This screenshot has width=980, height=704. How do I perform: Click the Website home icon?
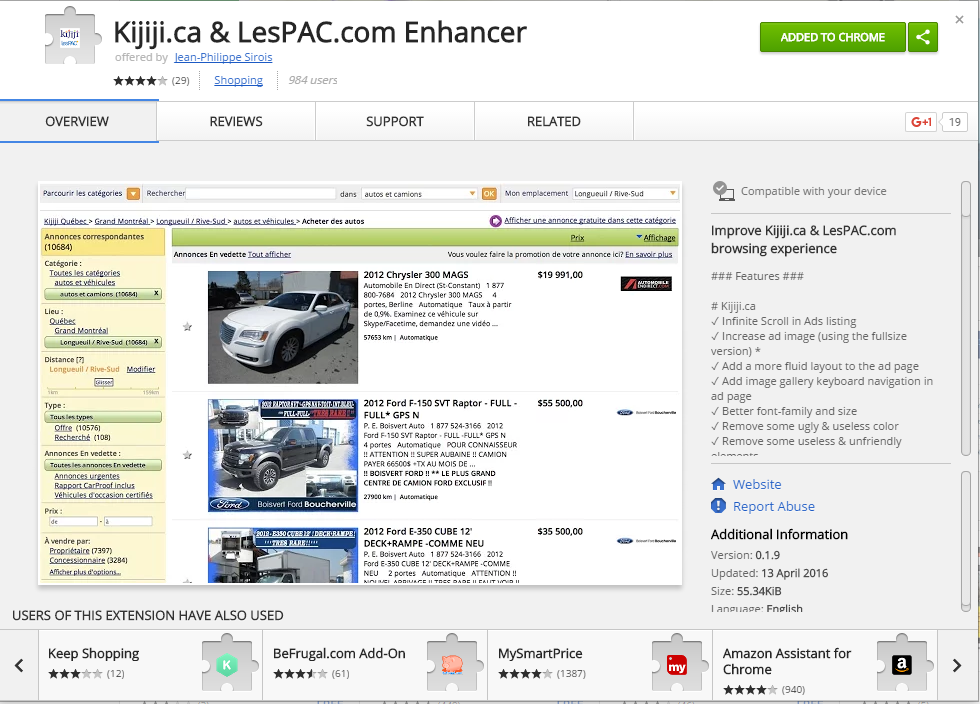[x=718, y=485]
